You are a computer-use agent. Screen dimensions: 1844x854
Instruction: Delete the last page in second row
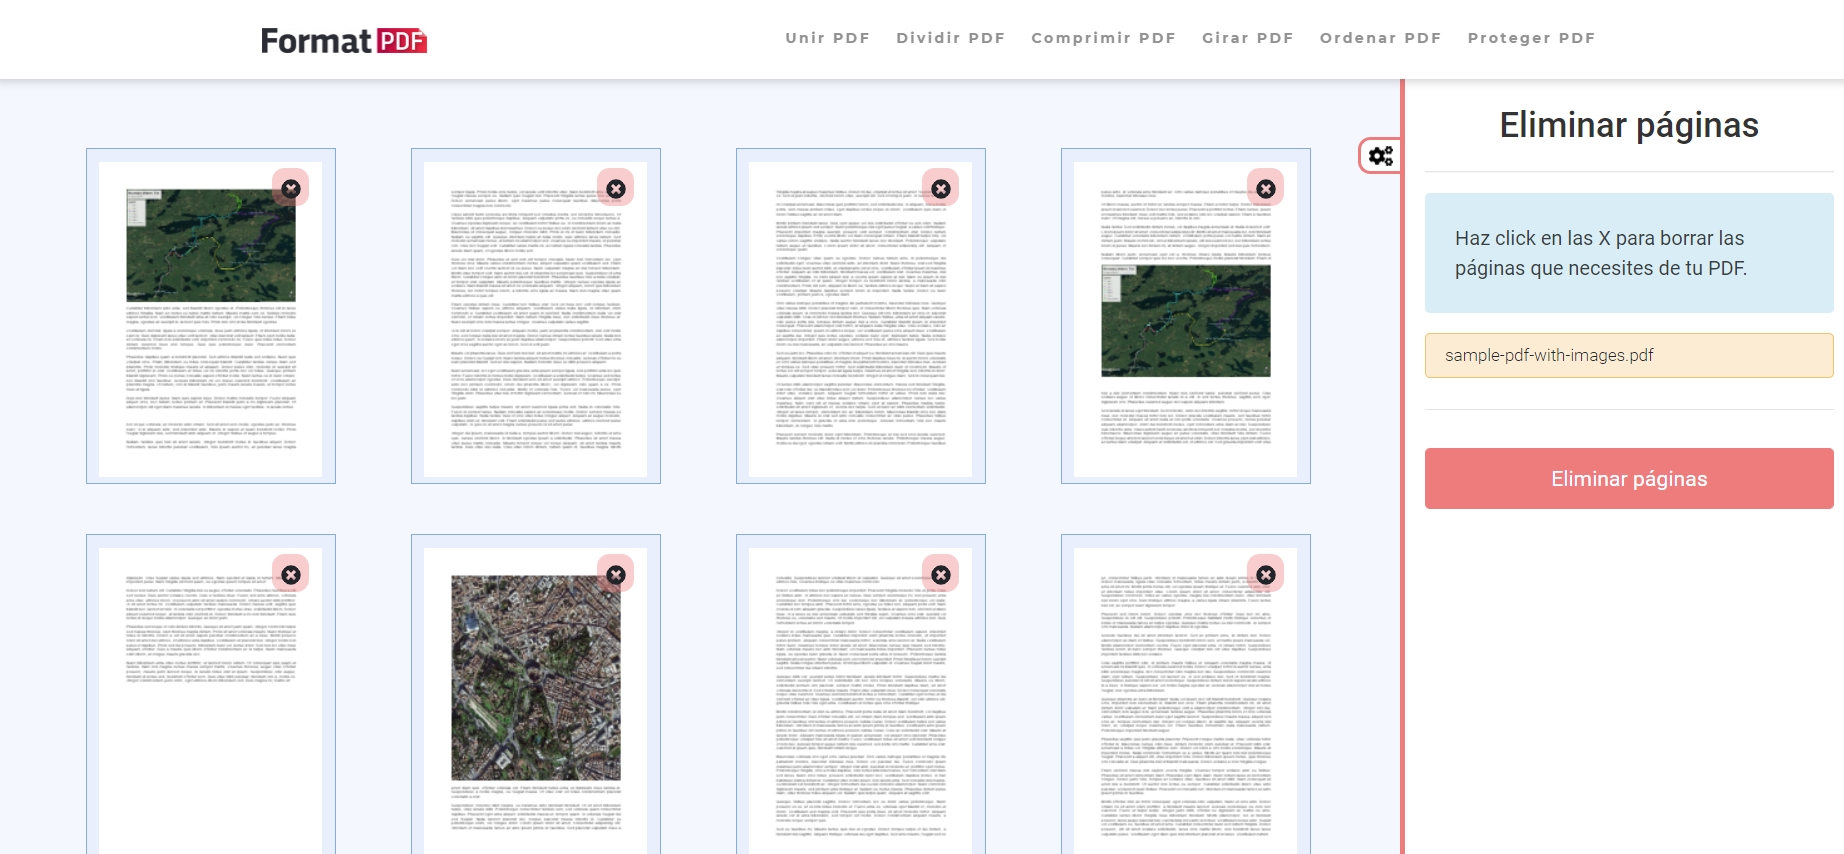point(1266,574)
